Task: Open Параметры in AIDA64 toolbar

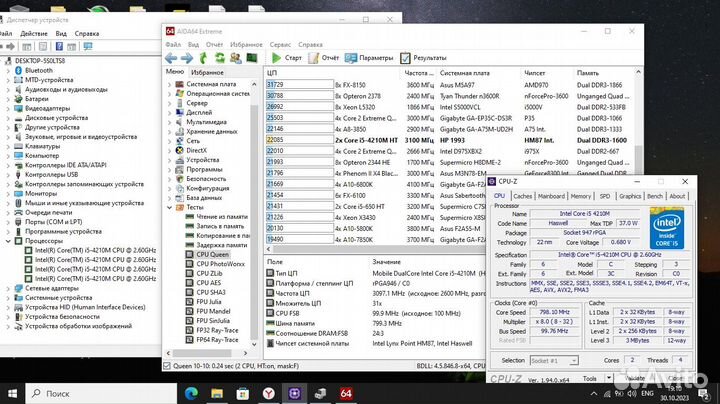Action: point(369,58)
